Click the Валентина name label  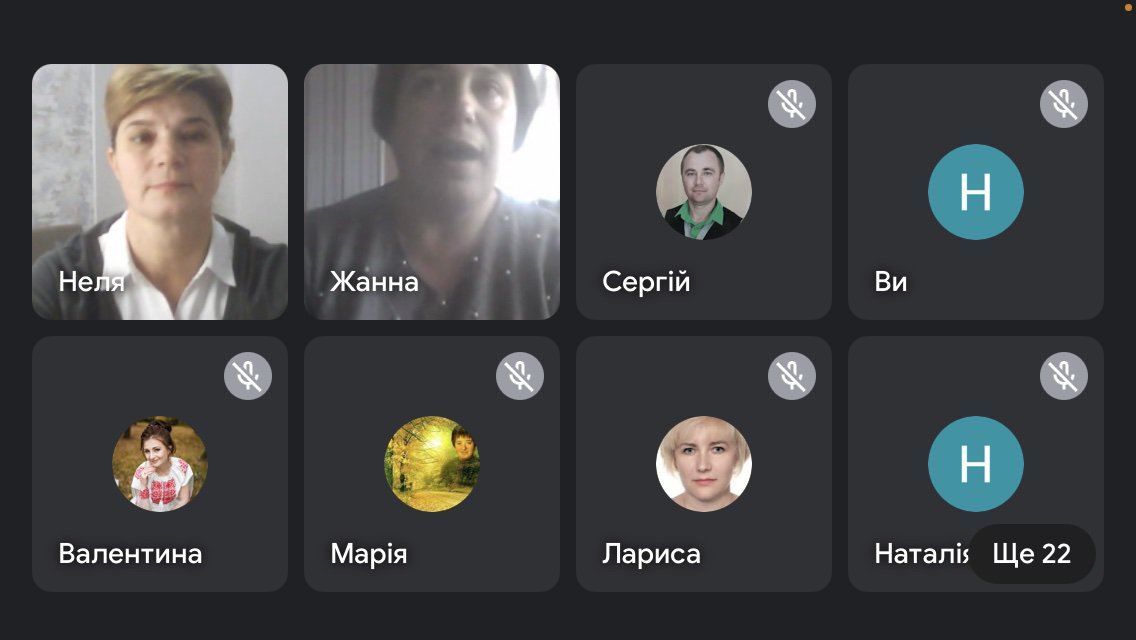130,554
